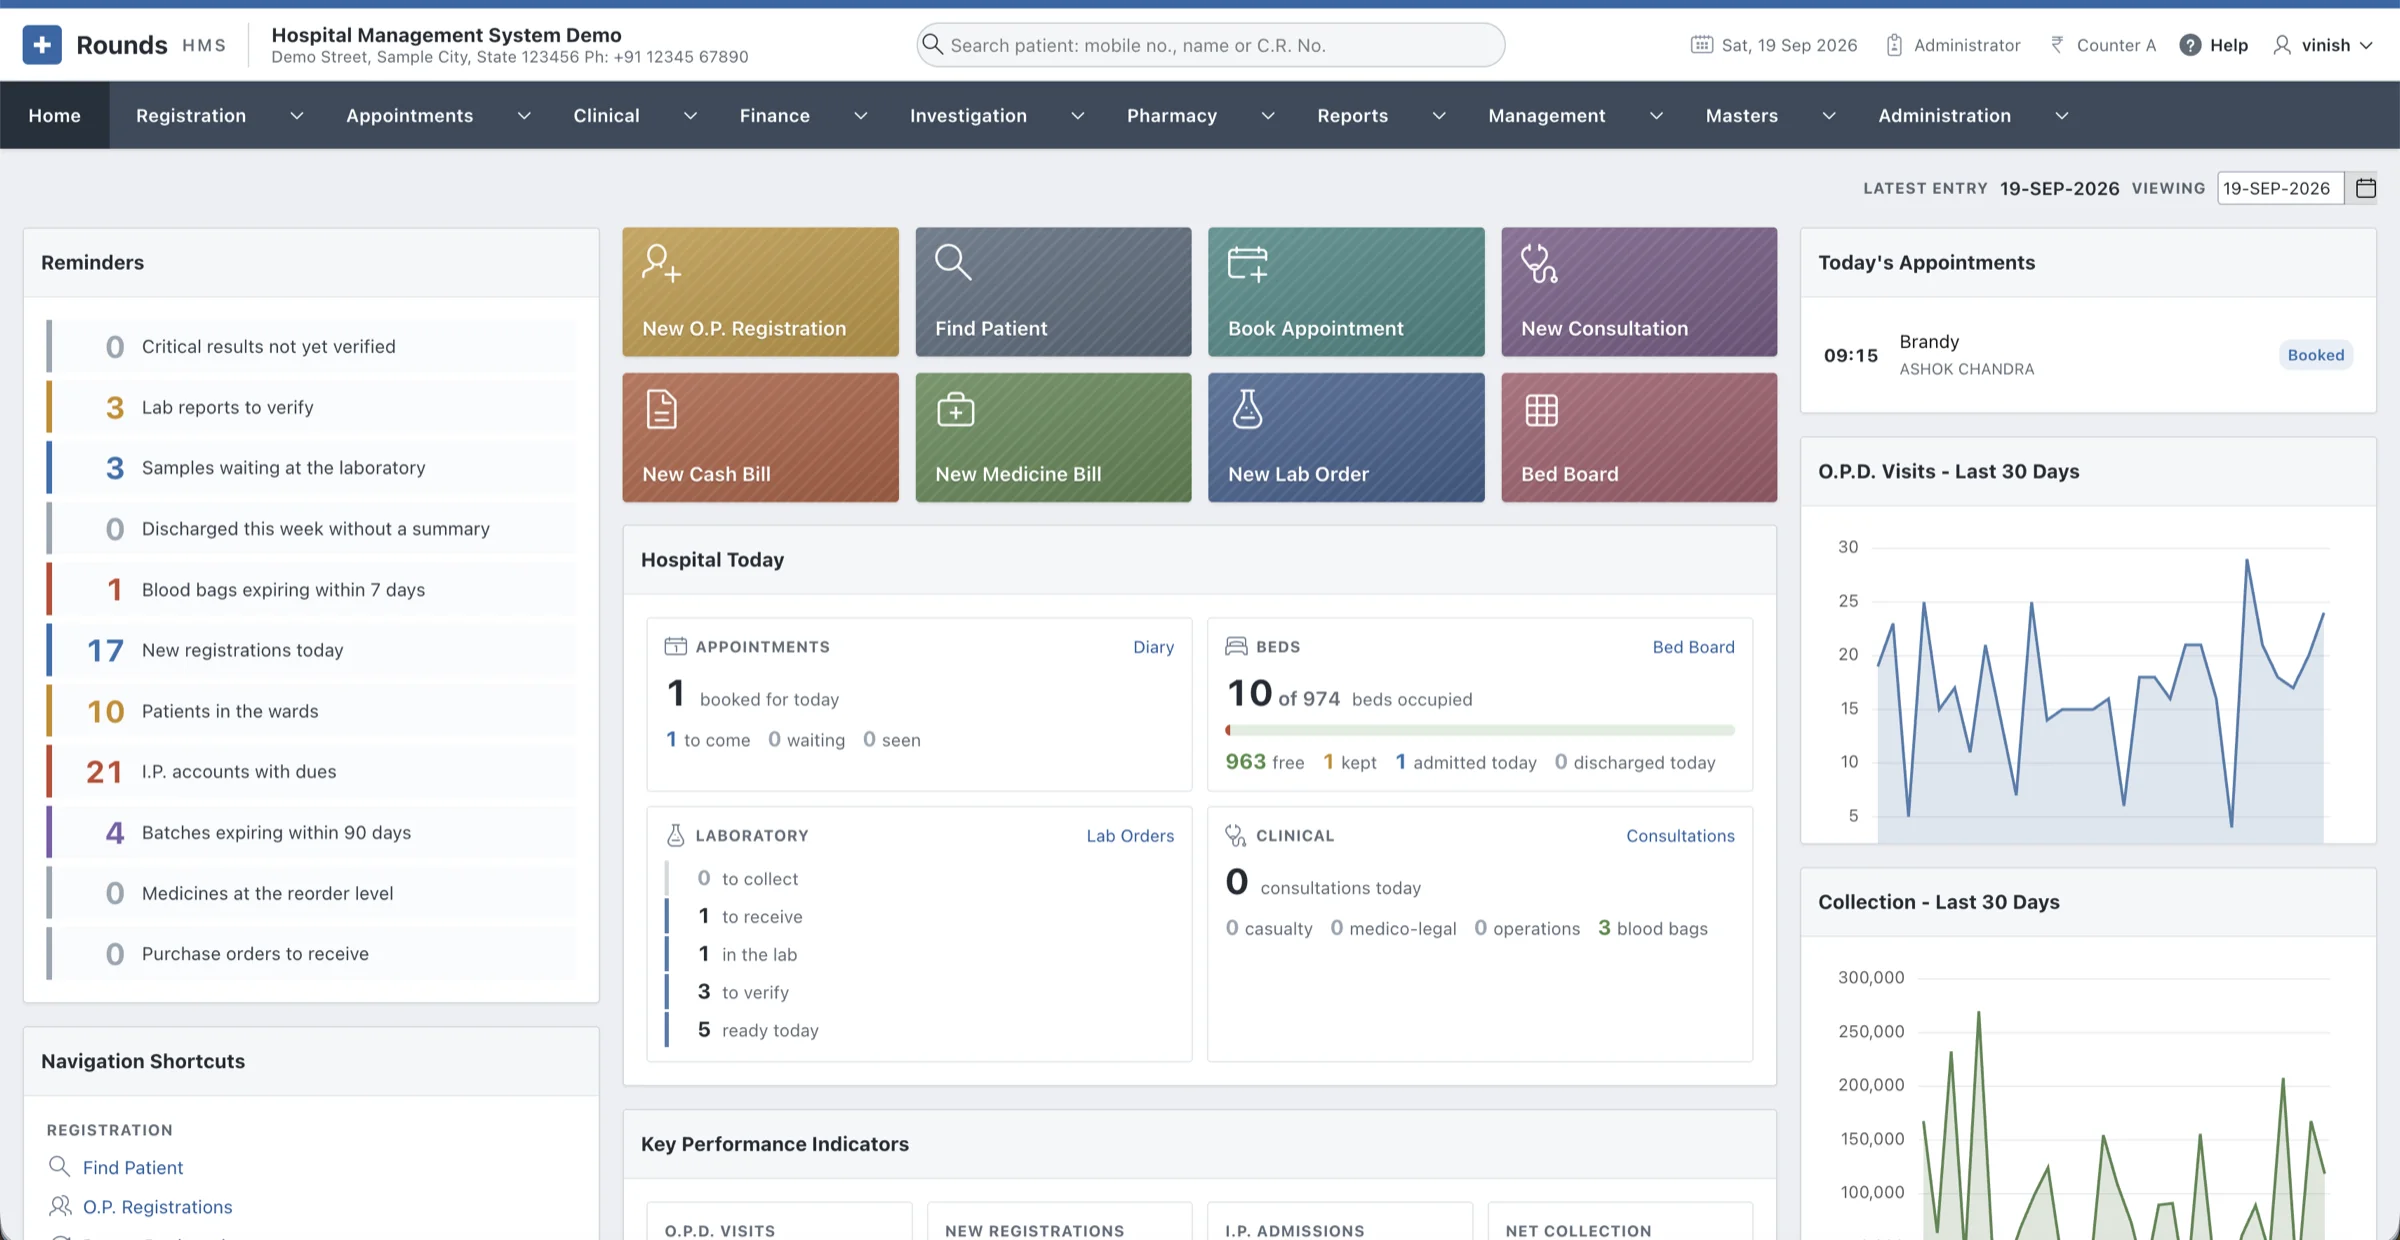Screen dimensions: 2400x1240
Task: Click the calendar icon beside Sat, 19 Sep 2026
Action: point(1701,45)
